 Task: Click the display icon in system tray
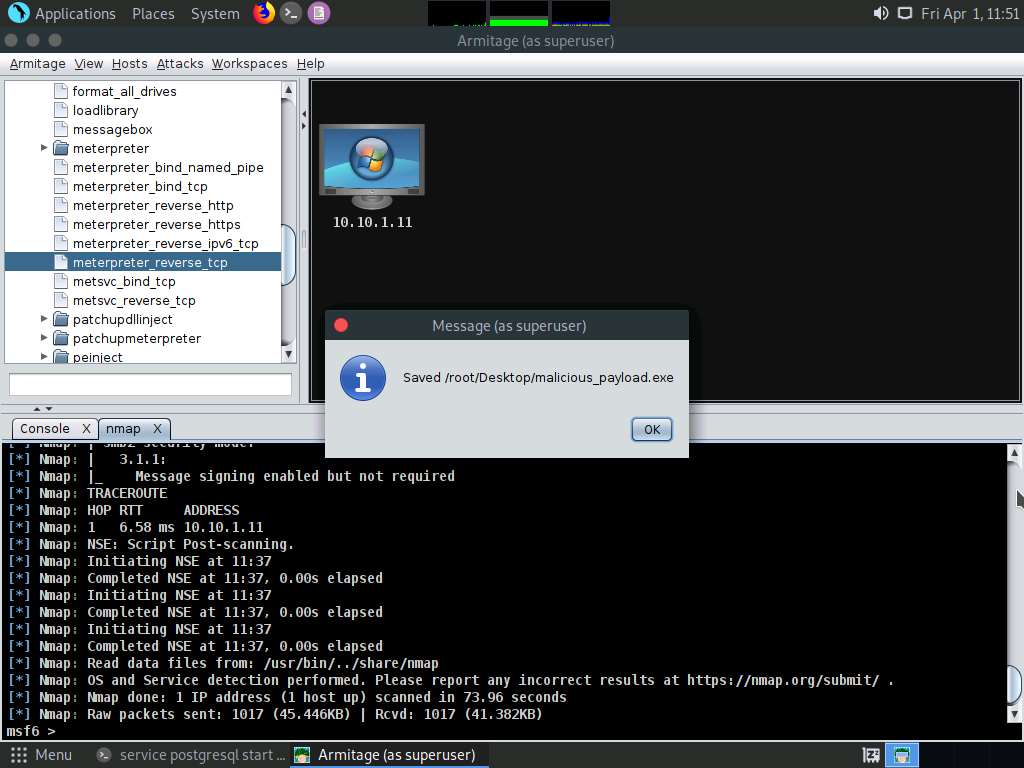[904, 13]
